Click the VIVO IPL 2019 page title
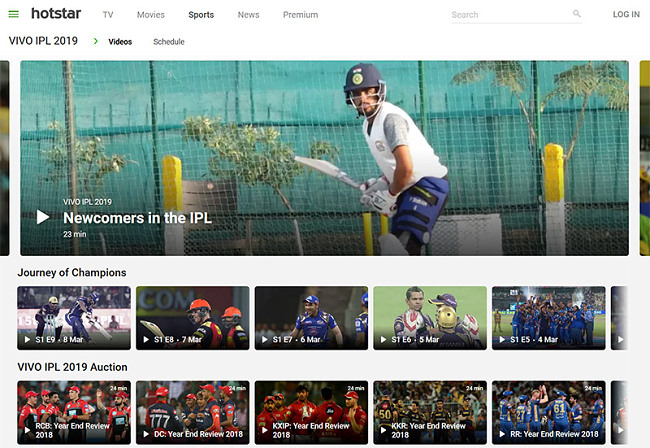Image resolution: width=650 pixels, height=448 pixels. pyautogui.click(x=43, y=41)
